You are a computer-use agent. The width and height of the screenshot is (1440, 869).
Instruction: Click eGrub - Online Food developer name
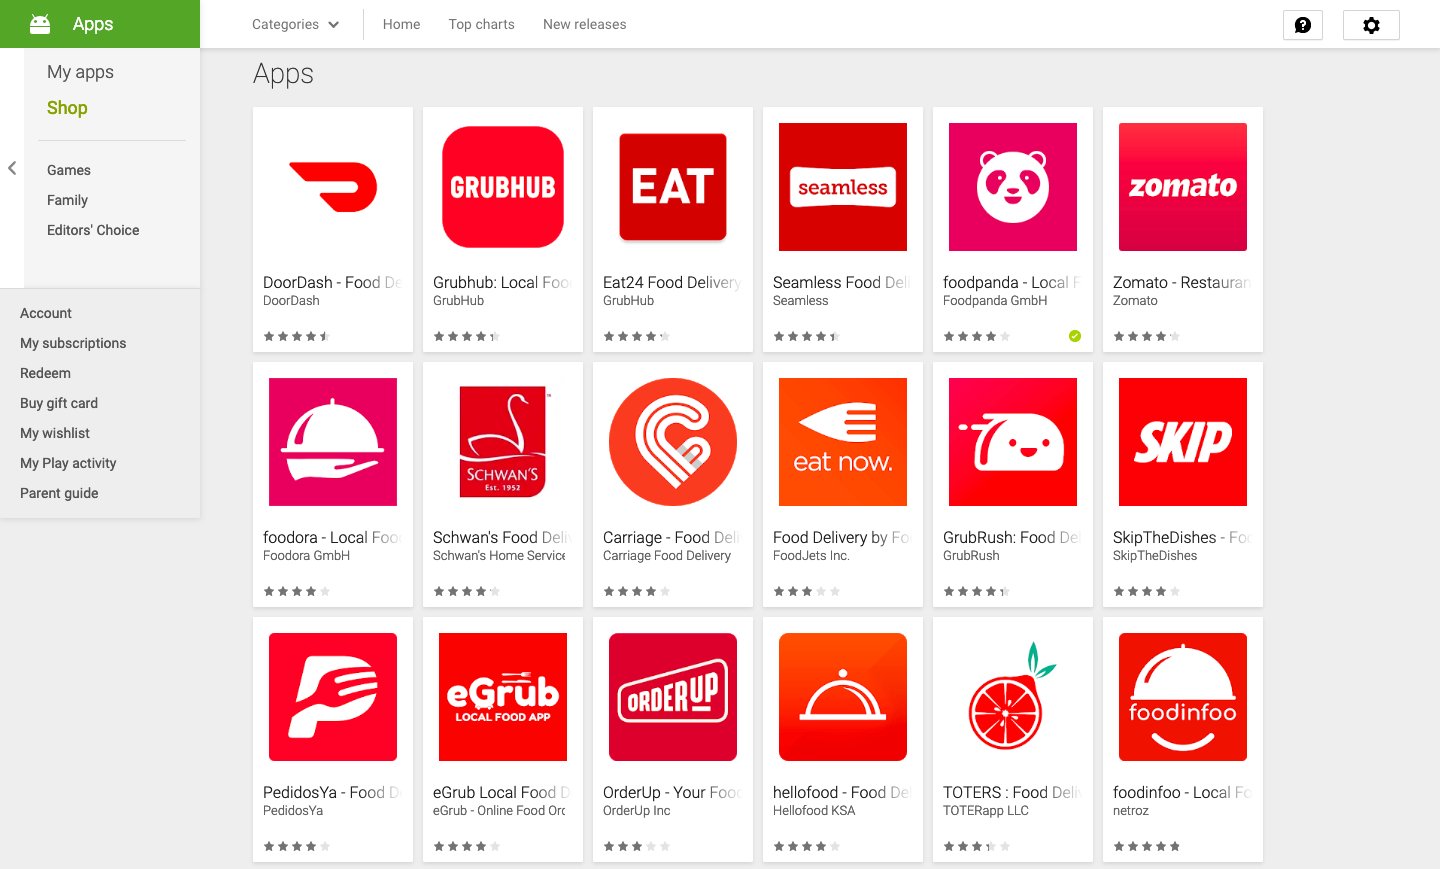499,811
